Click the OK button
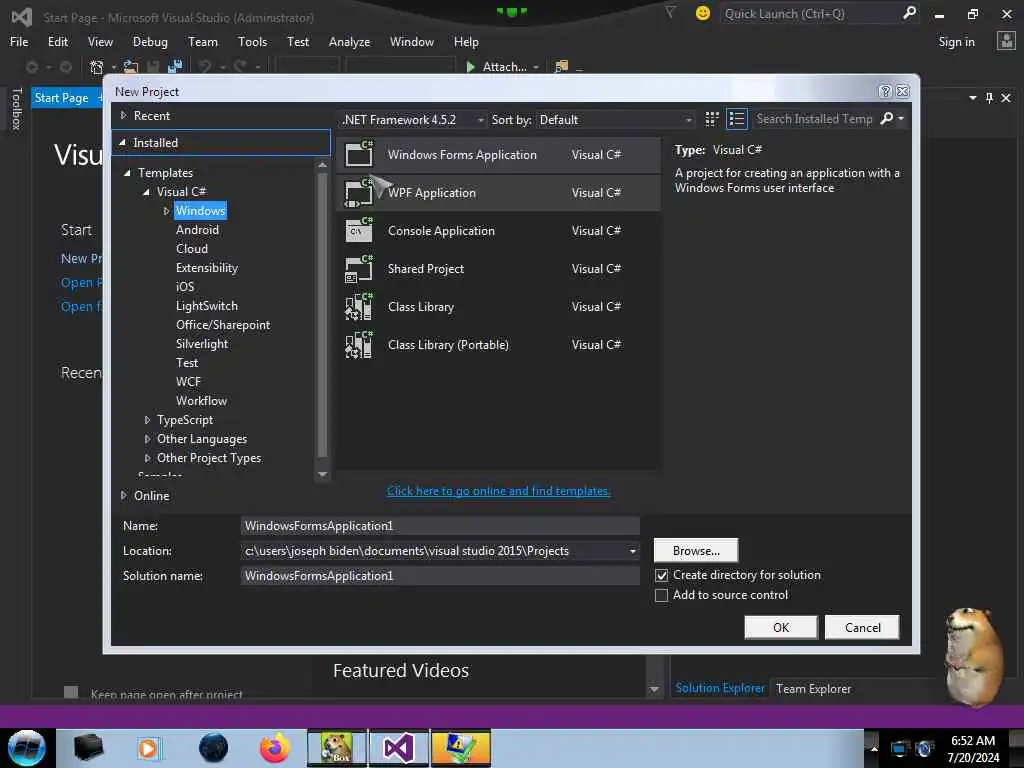Image resolution: width=1024 pixels, height=768 pixels. (781, 628)
